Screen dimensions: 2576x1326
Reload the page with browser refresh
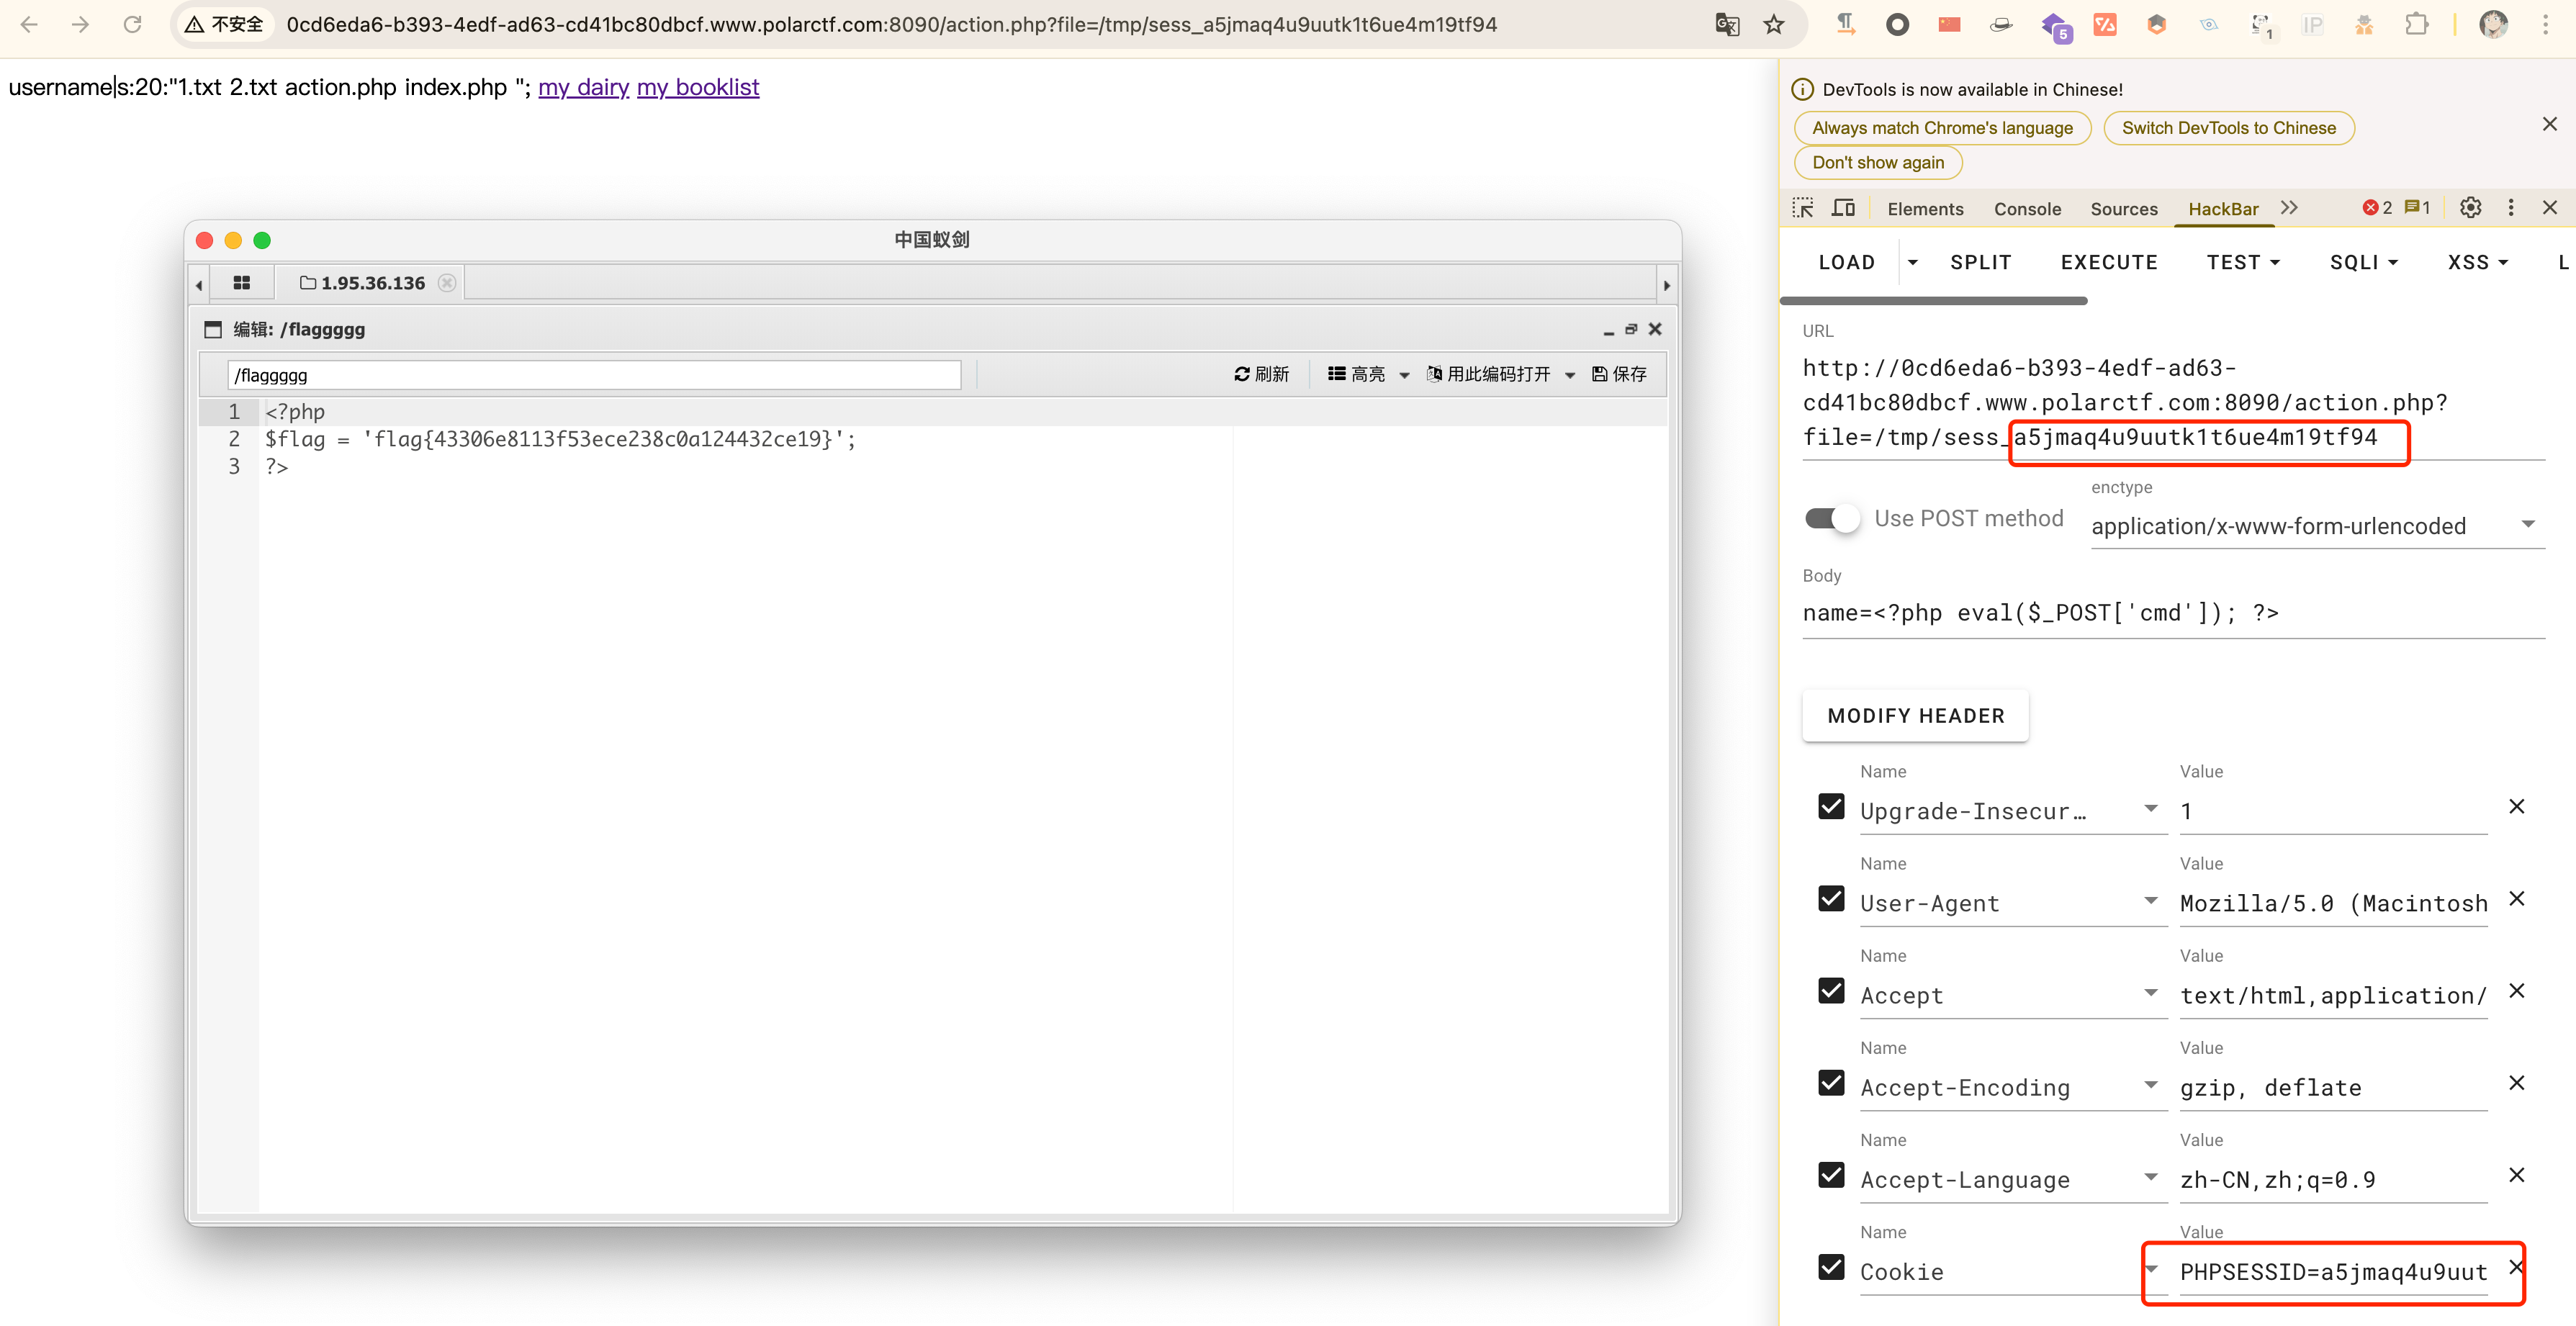(132, 25)
